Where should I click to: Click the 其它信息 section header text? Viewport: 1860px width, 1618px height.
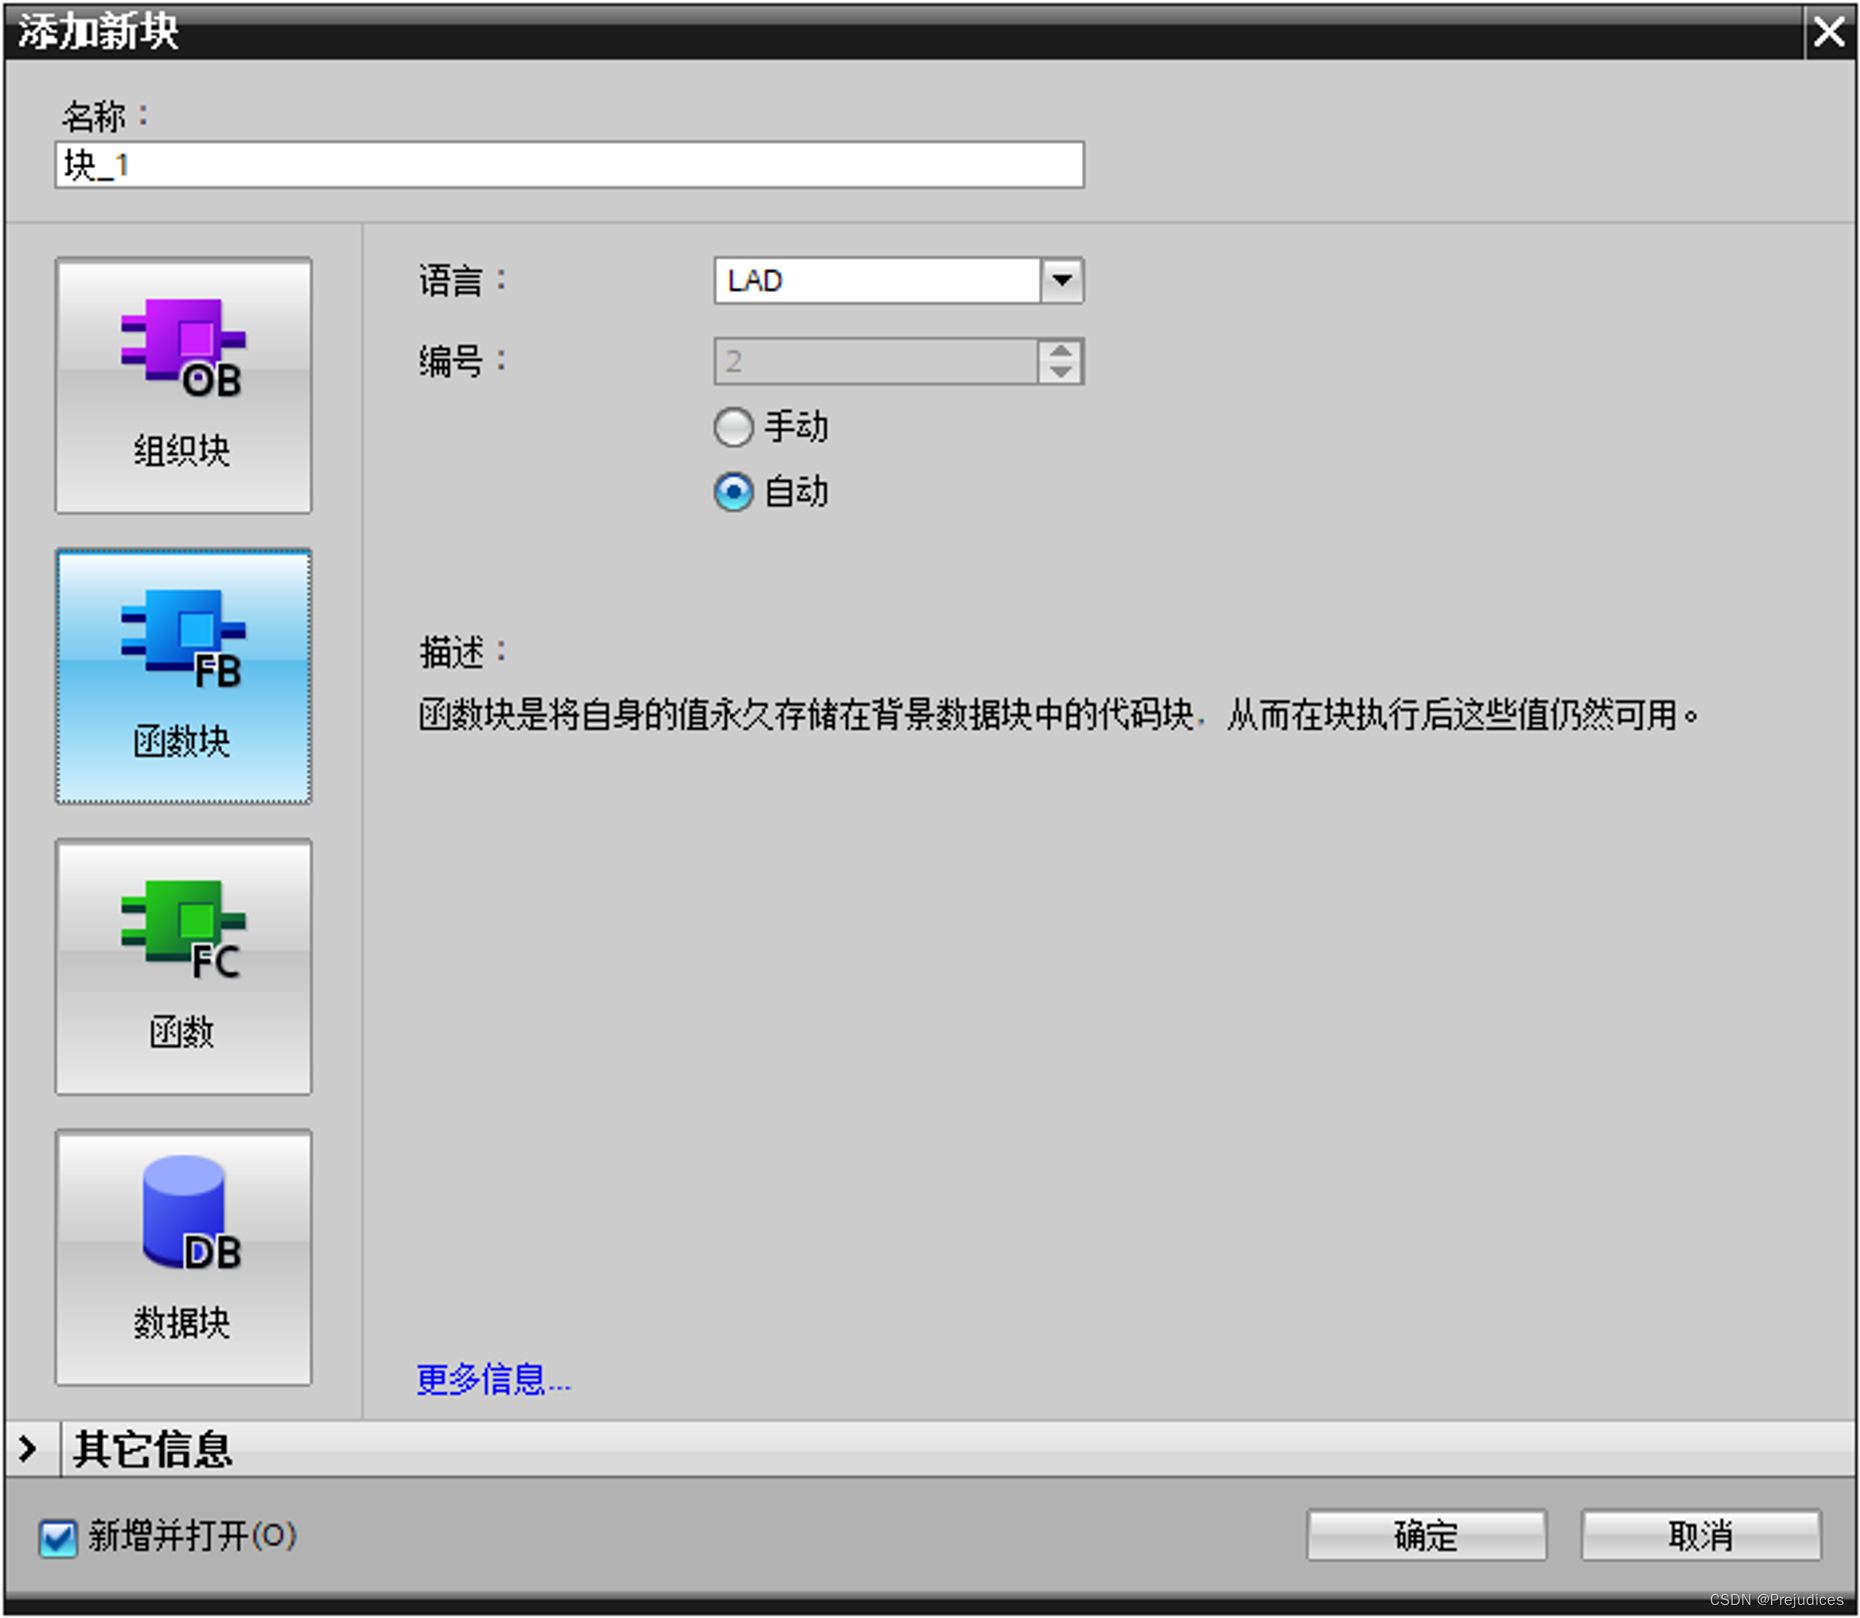click(152, 1449)
